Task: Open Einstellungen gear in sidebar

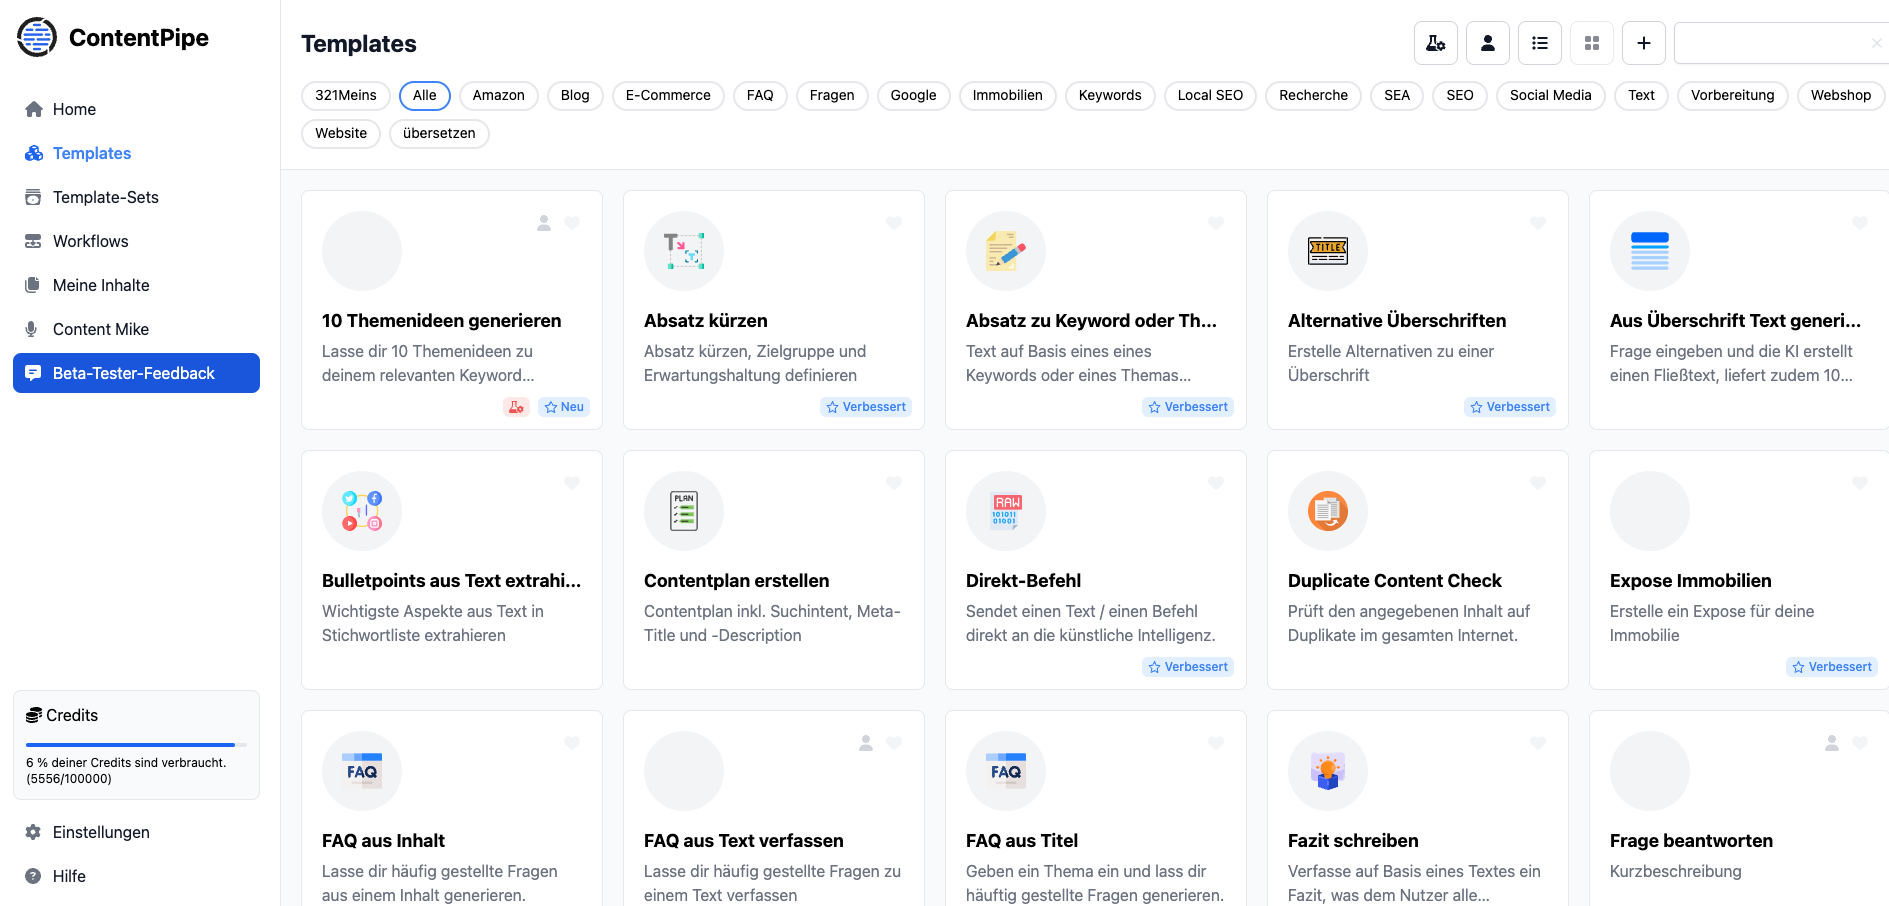Action: point(100,832)
